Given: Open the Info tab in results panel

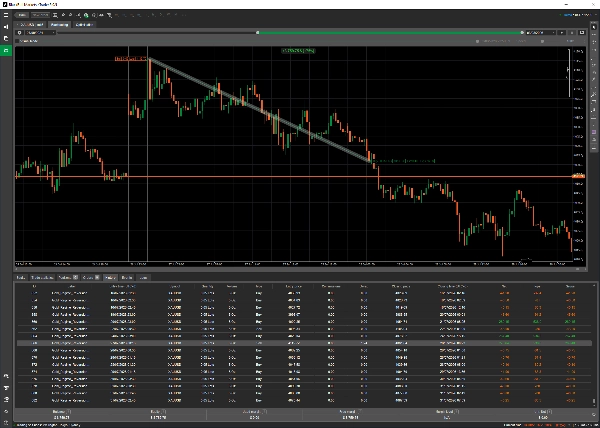Looking at the screenshot, I should [x=21, y=277].
